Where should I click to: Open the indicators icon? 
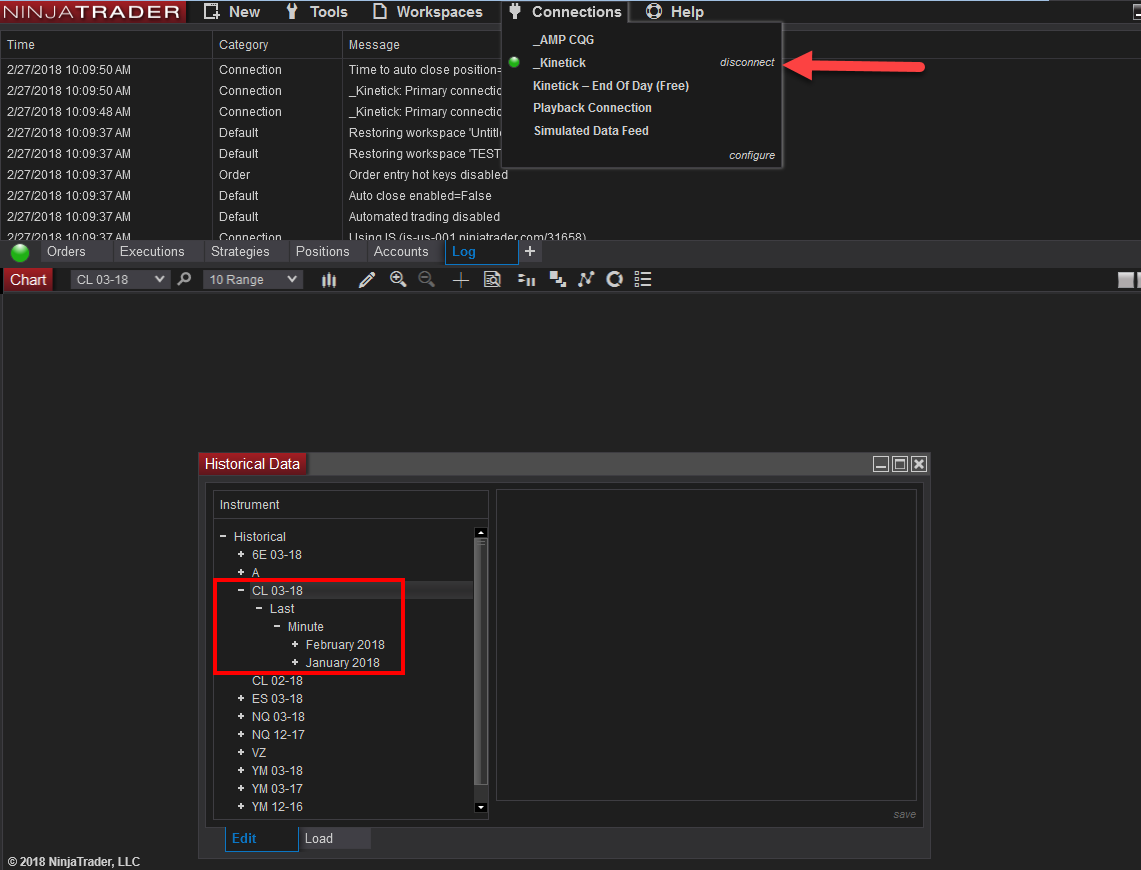(x=586, y=279)
